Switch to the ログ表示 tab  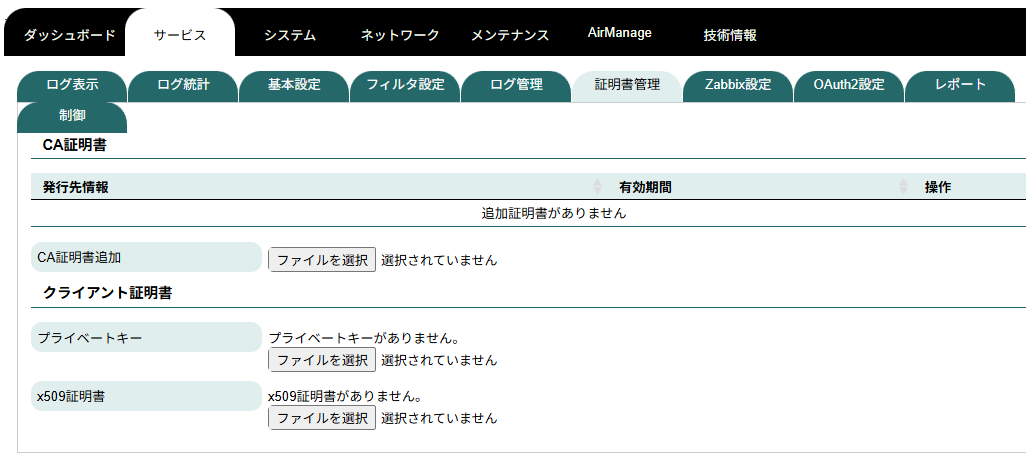click(72, 86)
